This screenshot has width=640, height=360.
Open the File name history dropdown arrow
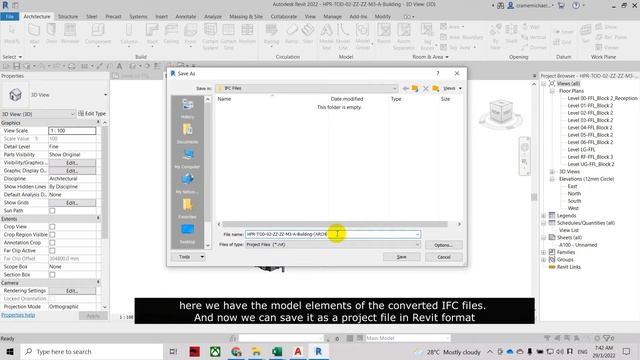[417, 234]
